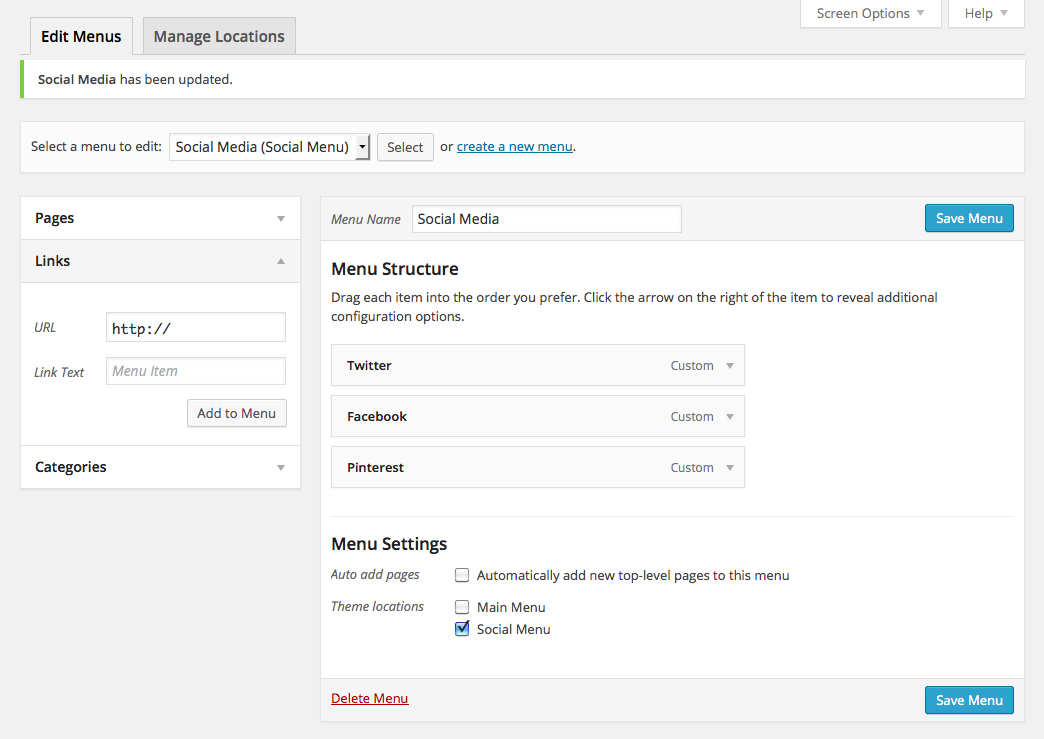Expand the Categories panel
Screen dimensions: 1044x739
click(281, 467)
